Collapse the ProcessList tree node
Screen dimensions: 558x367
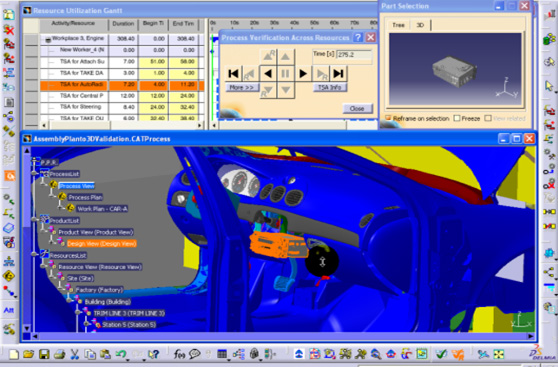[35, 174]
